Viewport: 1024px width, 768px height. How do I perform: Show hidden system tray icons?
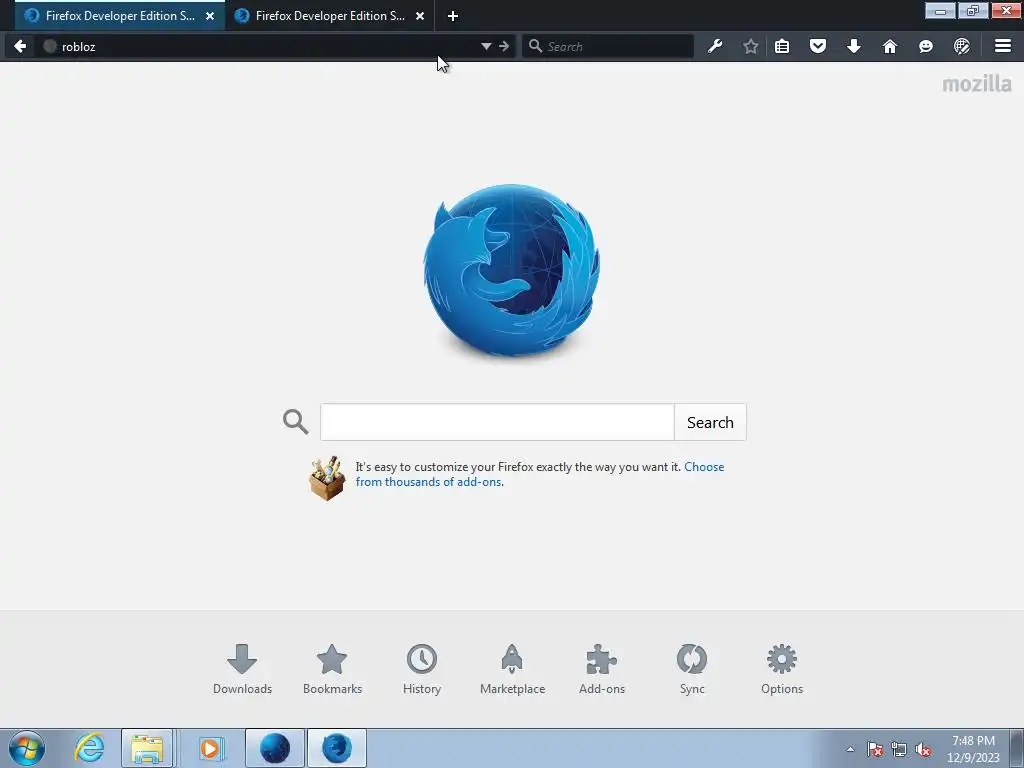coord(850,750)
